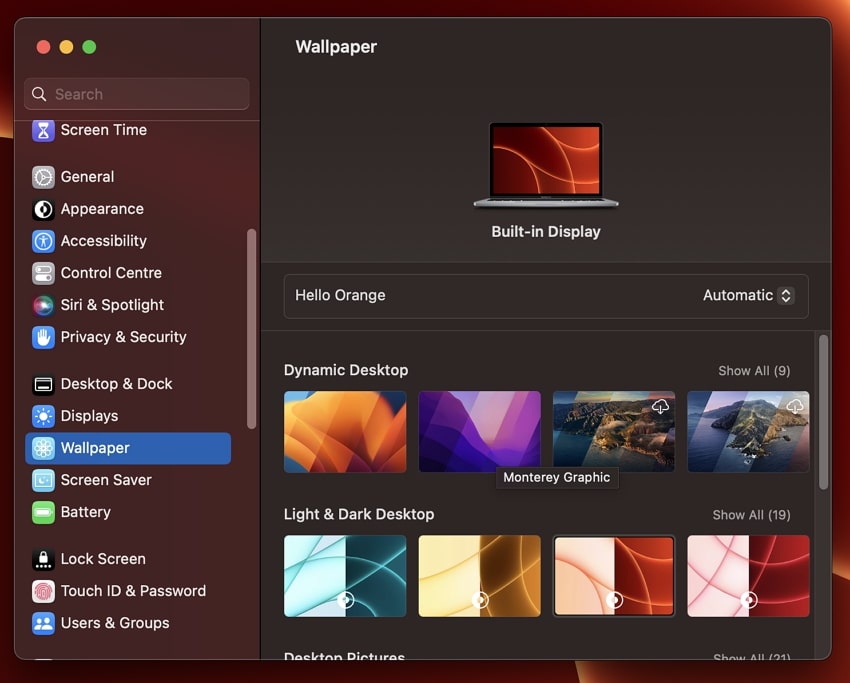Open Siri & Spotlight settings

pyautogui.click(x=110, y=305)
